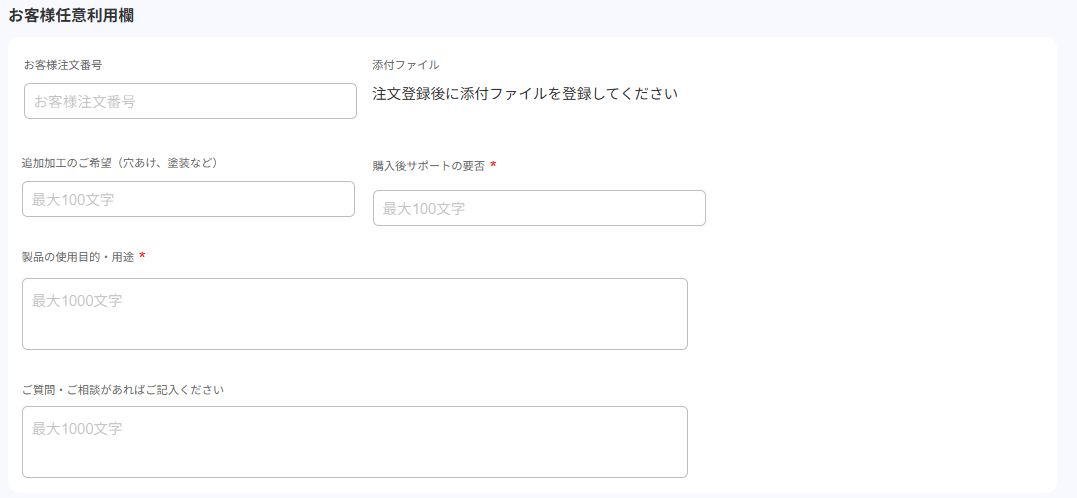Click the ご質問・ご相談があればご記入ください label
Viewport: 1077px width, 498px height.
coord(122,389)
